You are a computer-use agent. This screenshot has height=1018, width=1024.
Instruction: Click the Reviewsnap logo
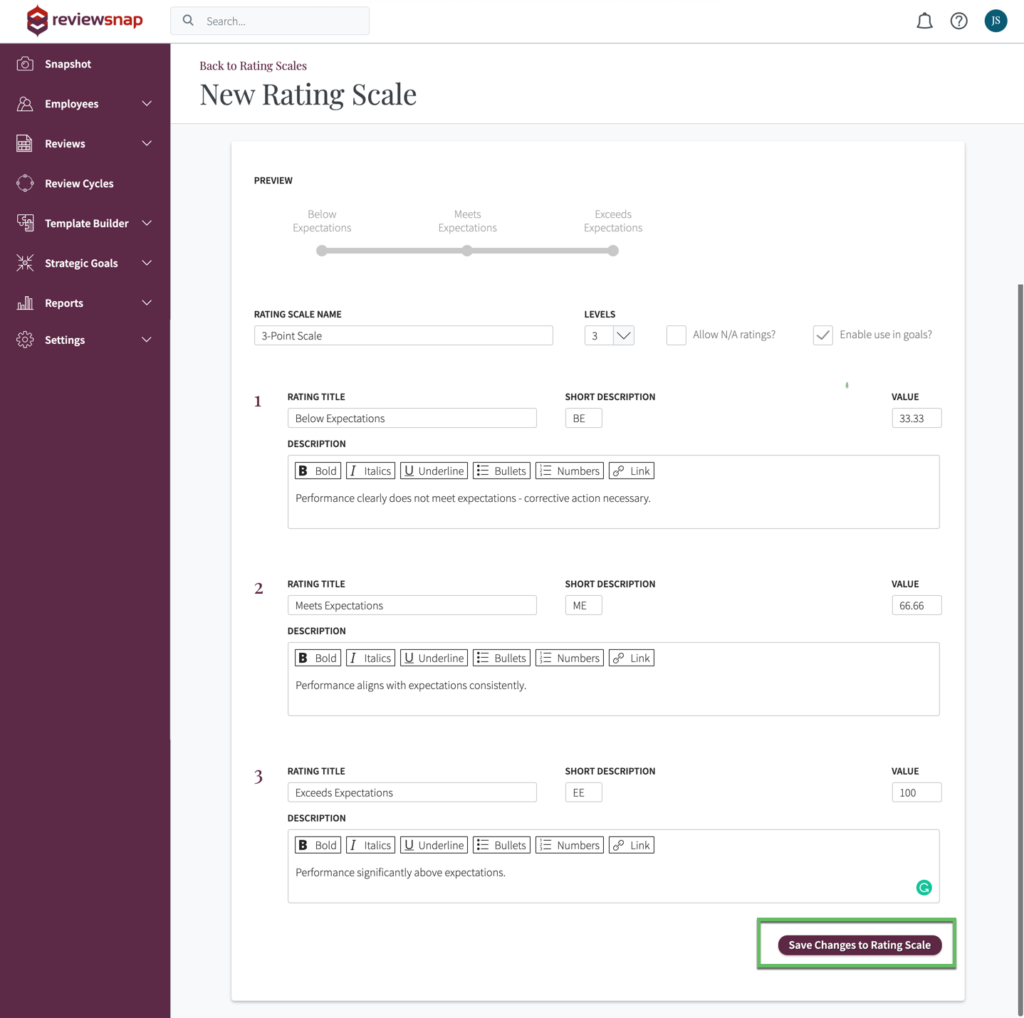84,20
